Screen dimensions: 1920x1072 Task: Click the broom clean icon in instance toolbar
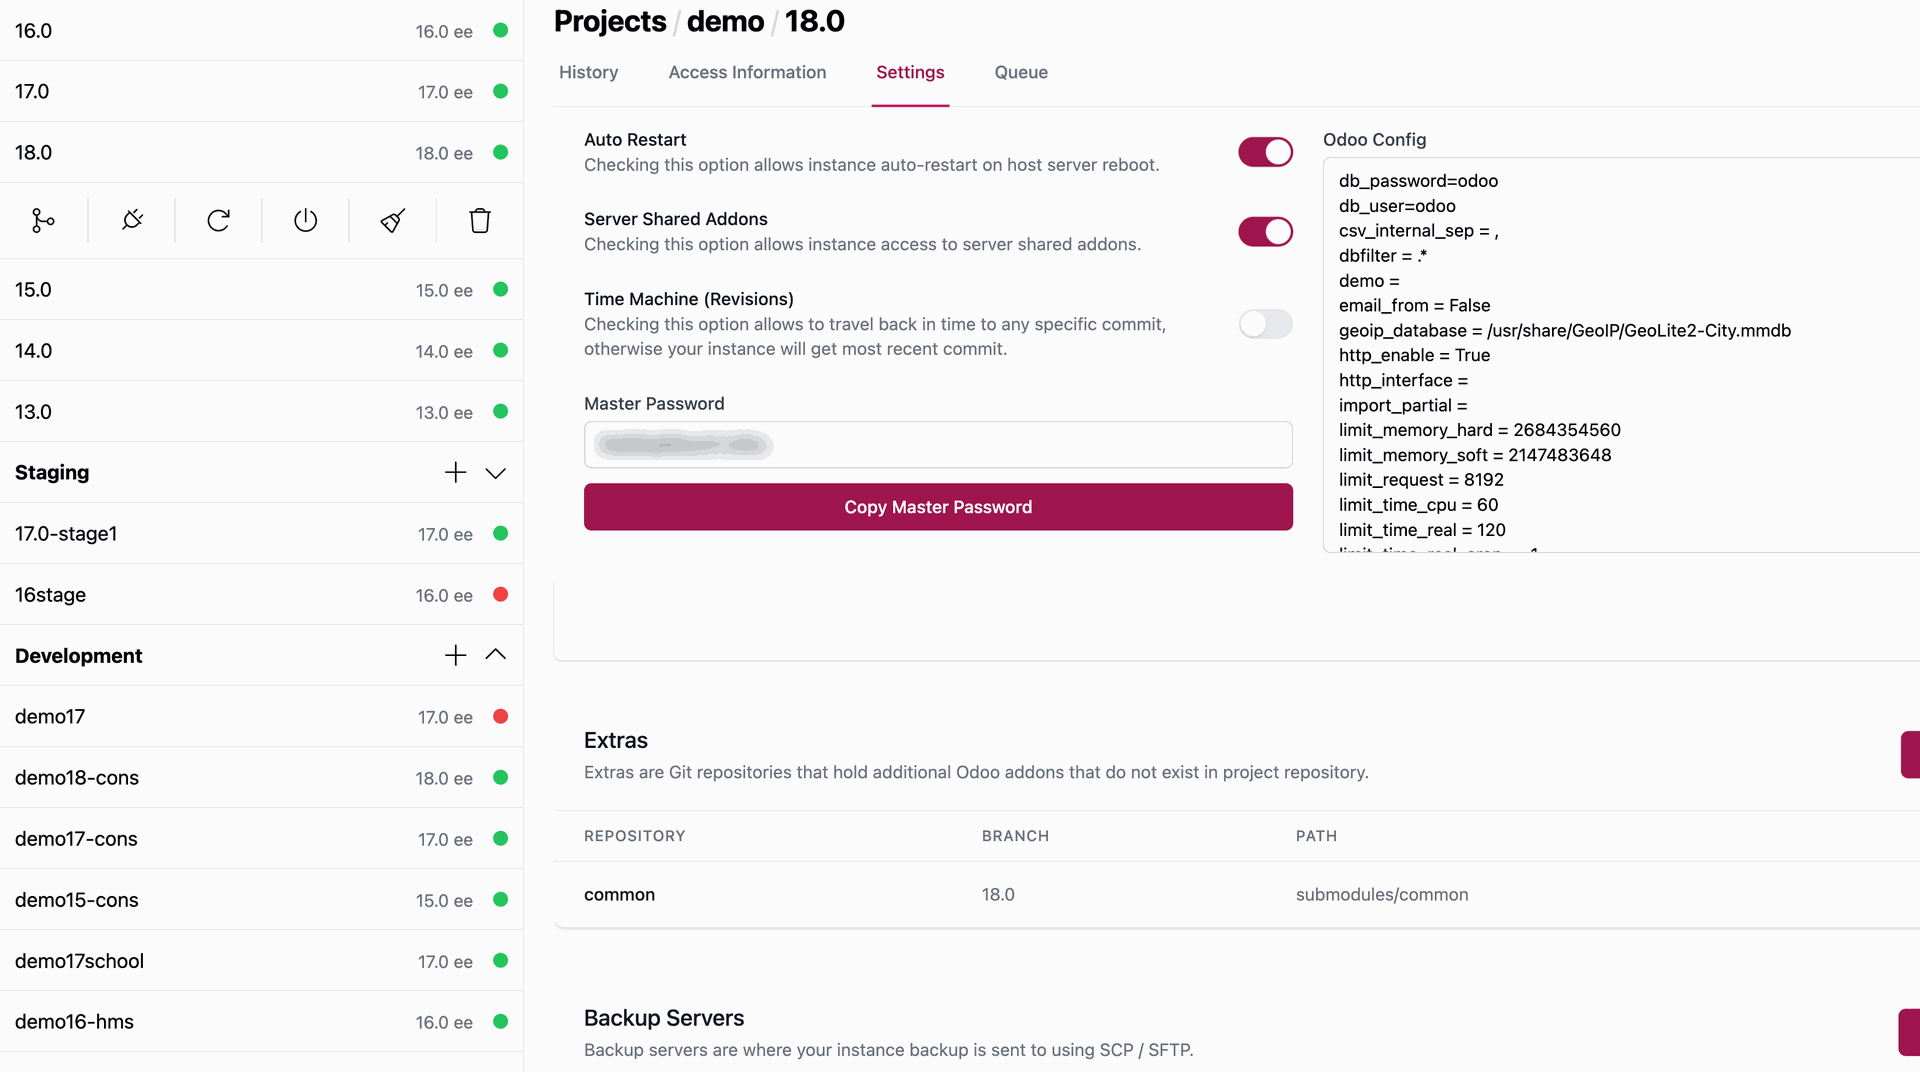click(x=393, y=220)
